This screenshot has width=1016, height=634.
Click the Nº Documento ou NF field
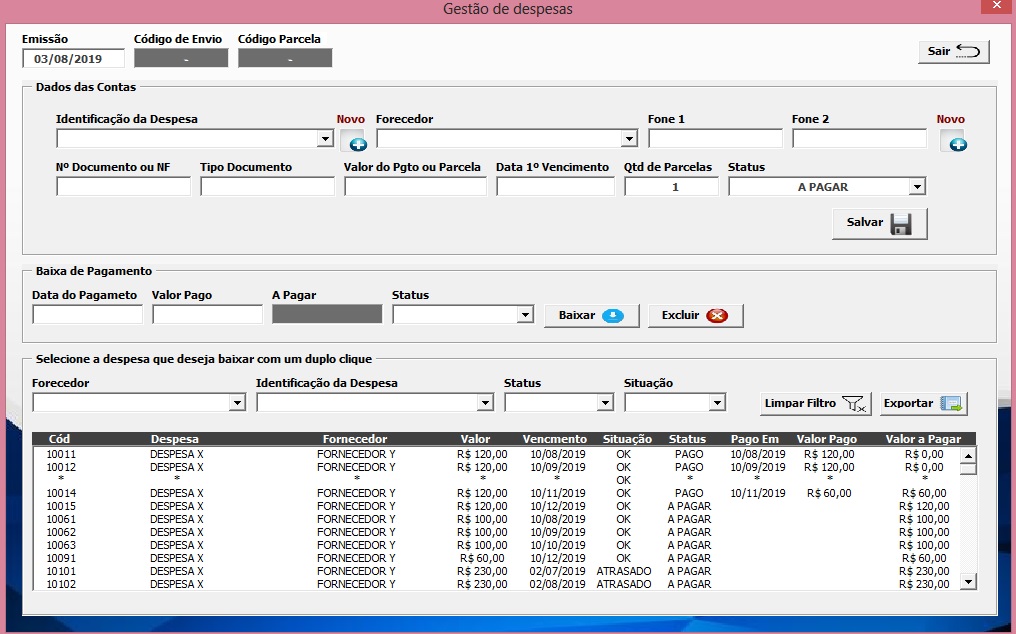123,187
